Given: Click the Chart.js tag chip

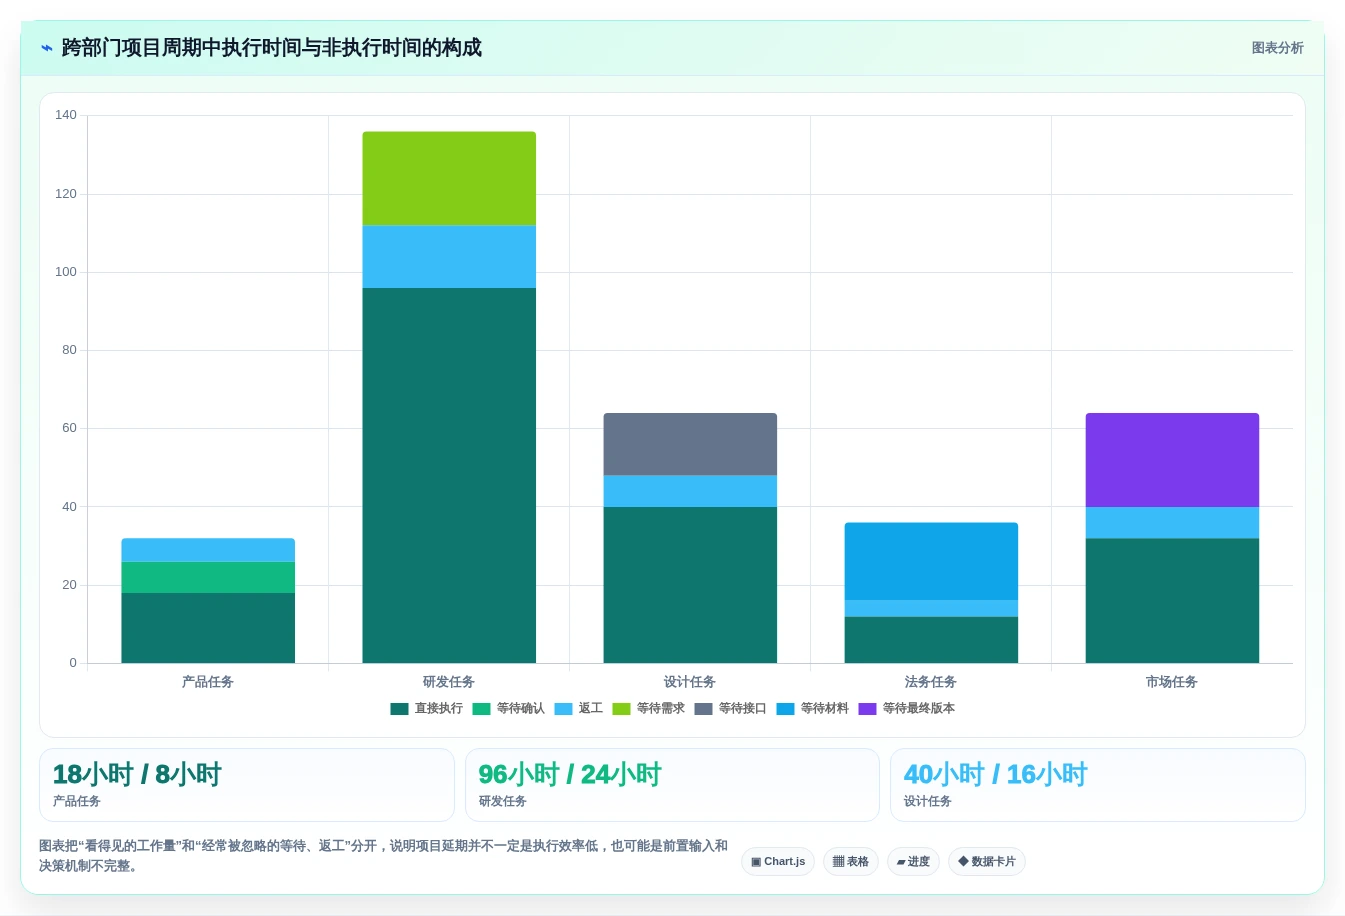Looking at the screenshot, I should point(778,862).
